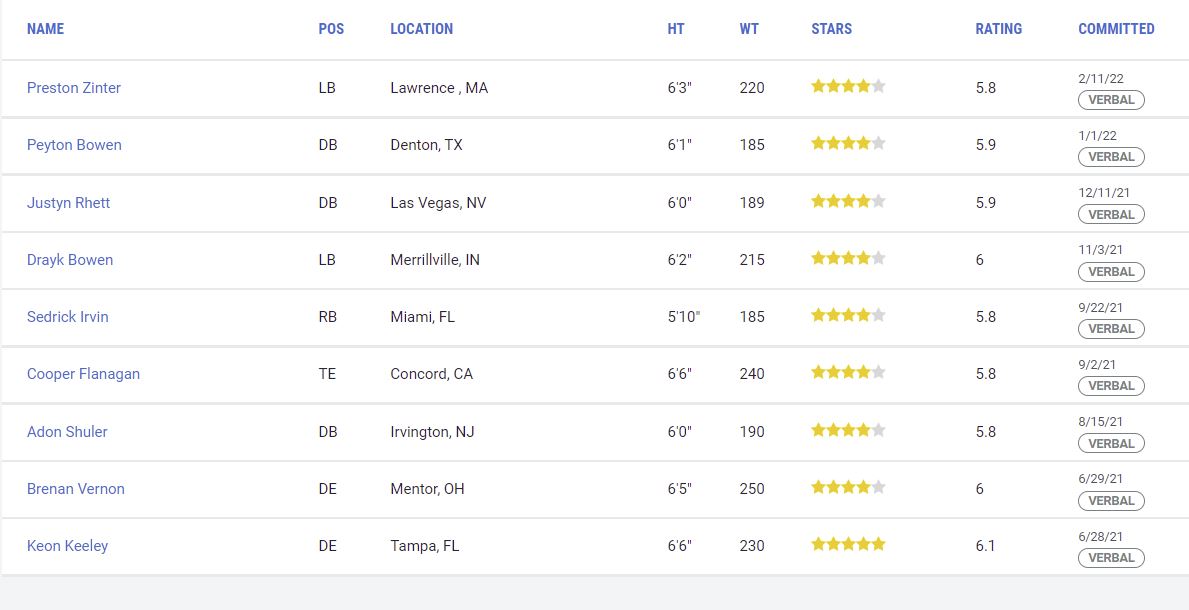The width and height of the screenshot is (1189, 610).
Task: Sort by the STARS column header
Action: pyautogui.click(x=832, y=29)
